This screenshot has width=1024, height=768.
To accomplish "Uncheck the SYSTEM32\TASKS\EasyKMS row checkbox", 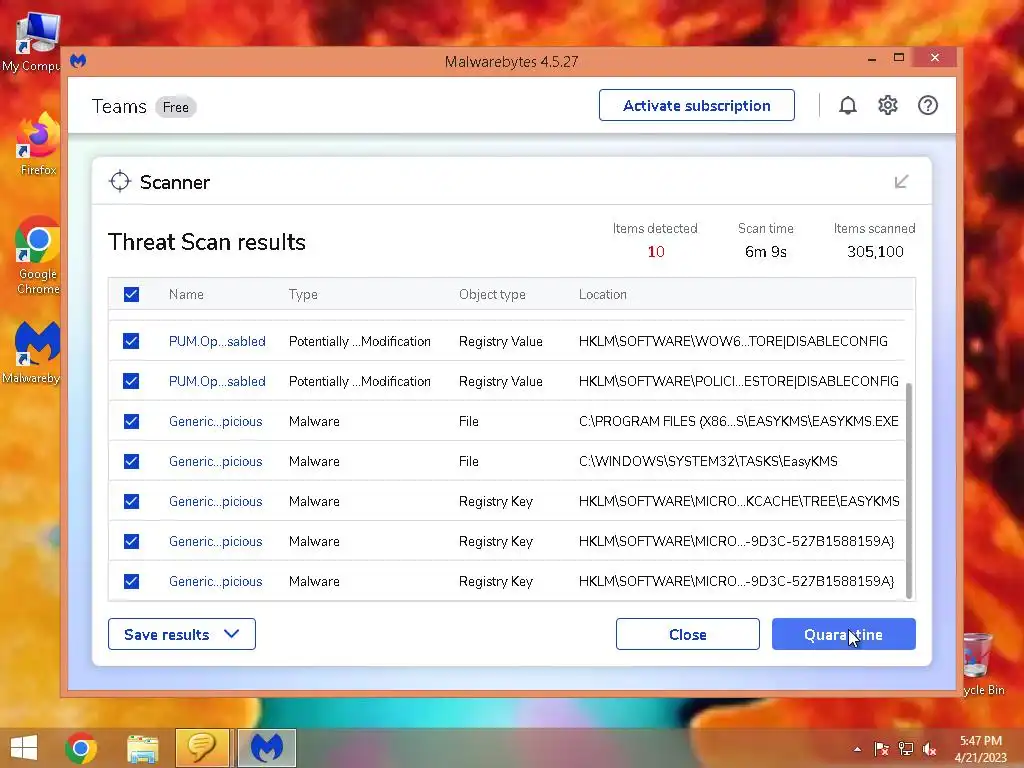I will pyautogui.click(x=131, y=461).
